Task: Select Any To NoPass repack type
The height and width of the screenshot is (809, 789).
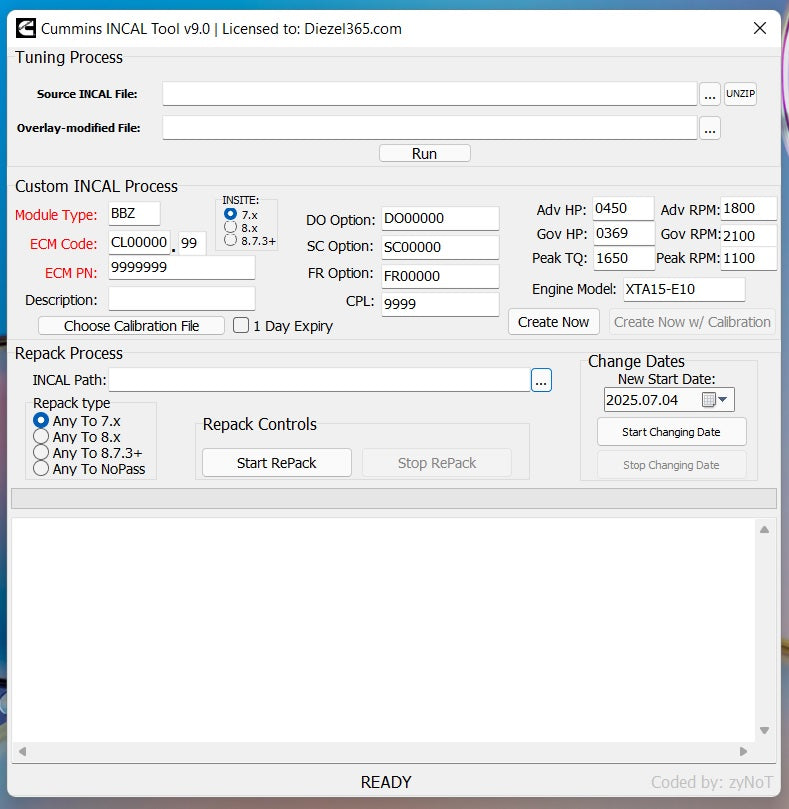Action: (41, 468)
